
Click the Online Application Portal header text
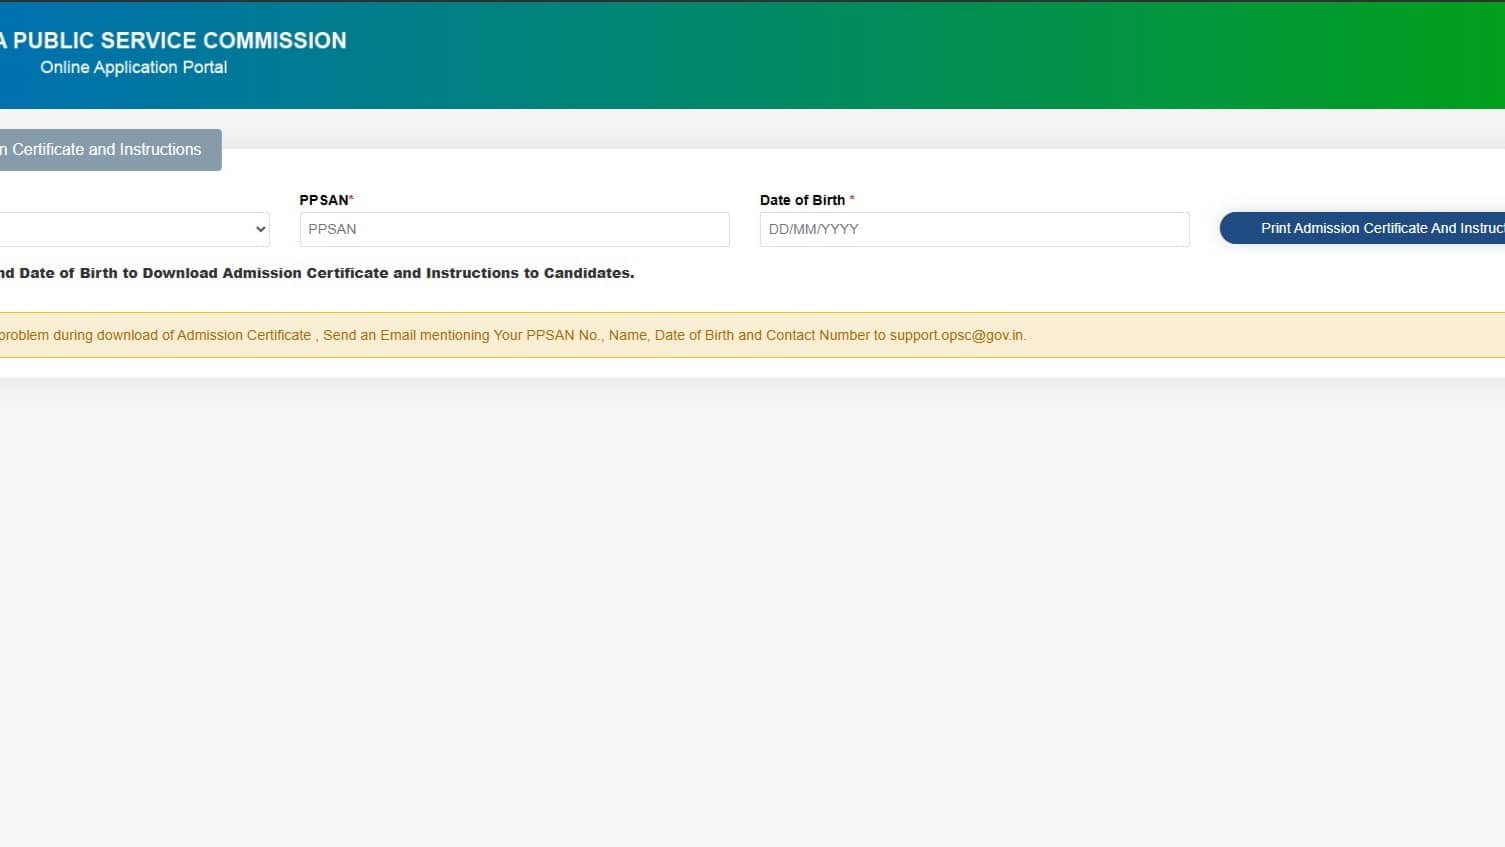click(133, 67)
